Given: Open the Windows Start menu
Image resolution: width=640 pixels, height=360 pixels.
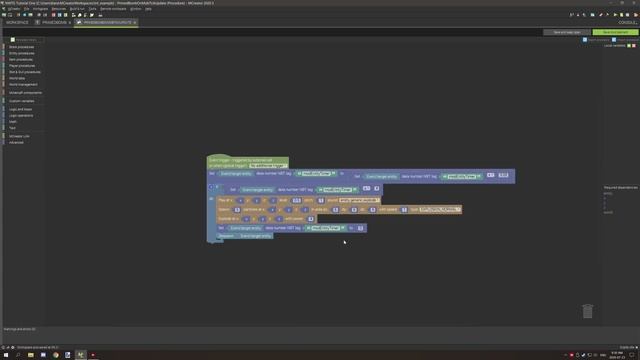Looking at the screenshot, I should pos(6,355).
